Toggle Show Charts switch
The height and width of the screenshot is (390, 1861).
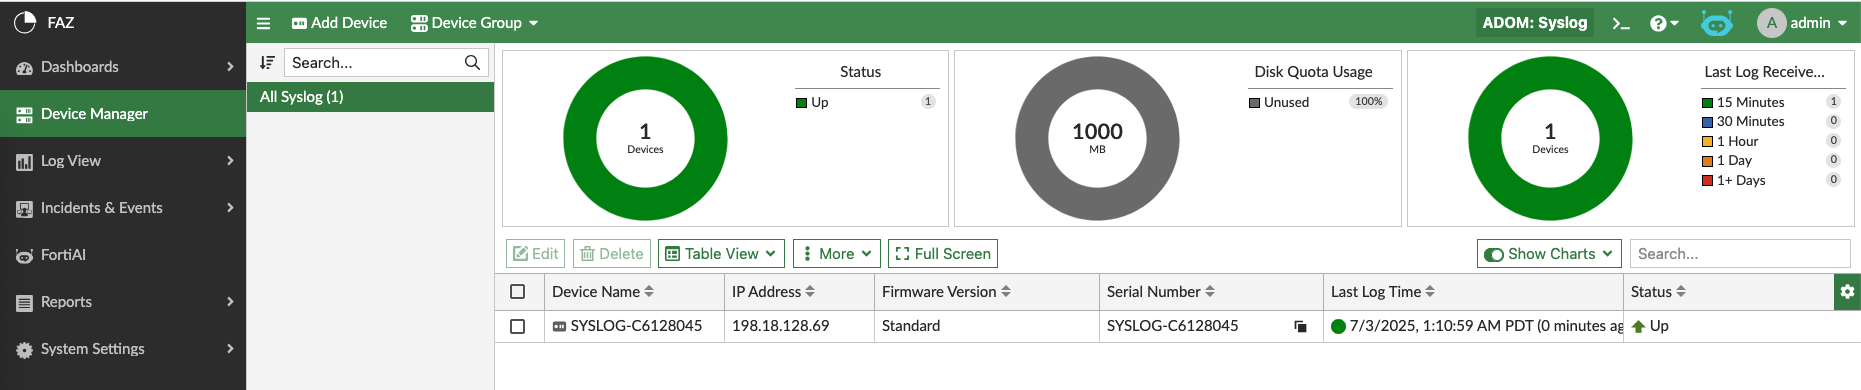coord(1494,254)
